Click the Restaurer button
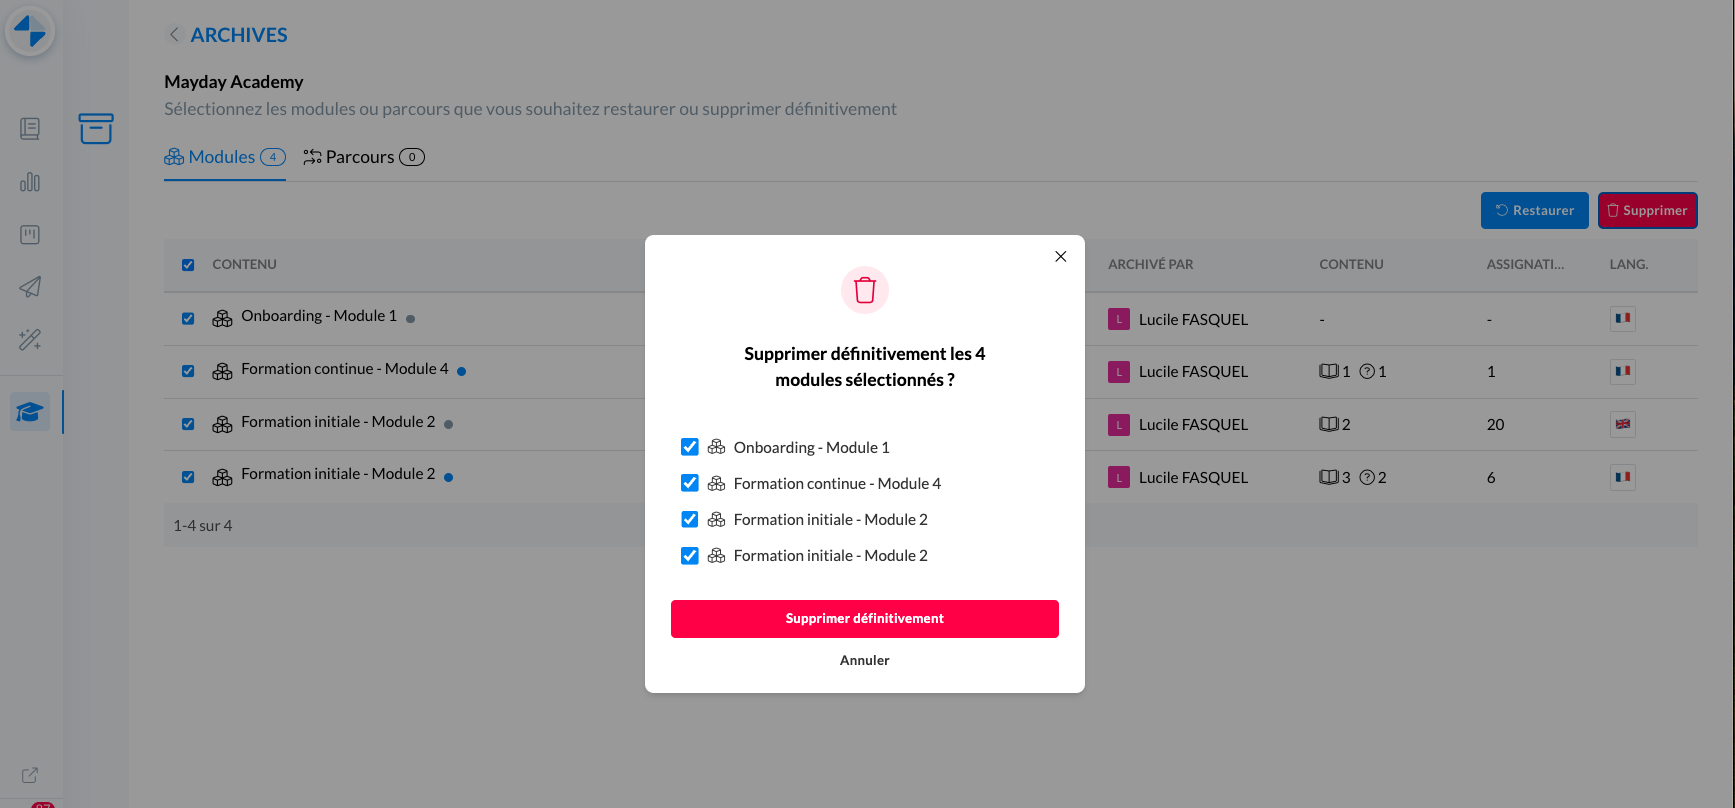 [1534, 211]
